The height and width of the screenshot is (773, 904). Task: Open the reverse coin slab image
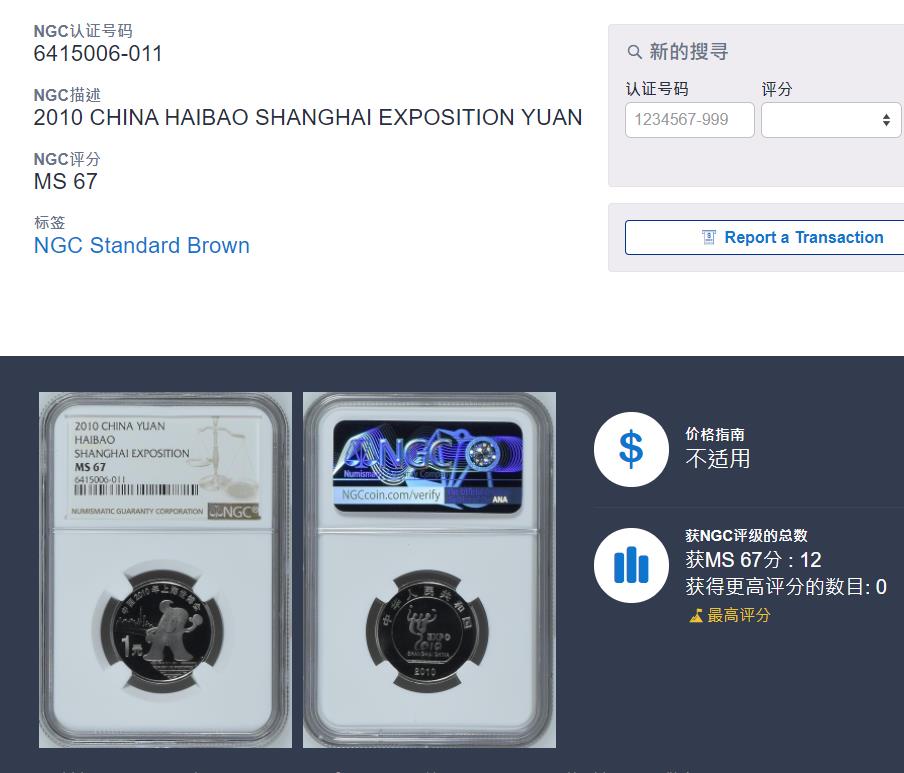click(429, 570)
